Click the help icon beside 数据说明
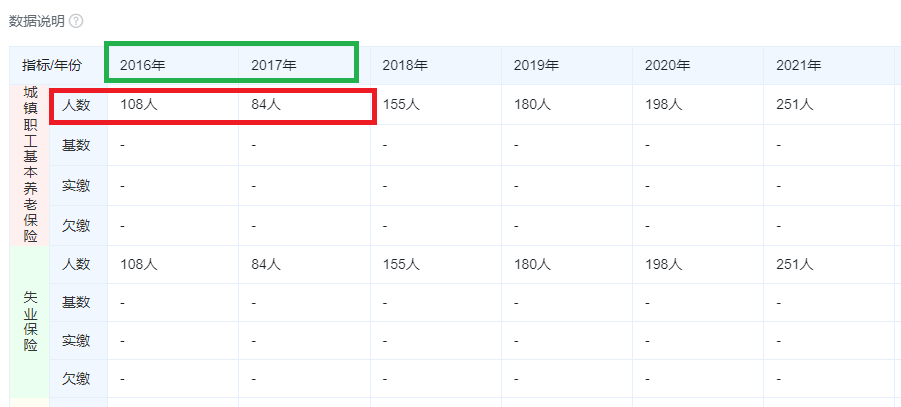This screenshot has width=901, height=407. [76, 21]
